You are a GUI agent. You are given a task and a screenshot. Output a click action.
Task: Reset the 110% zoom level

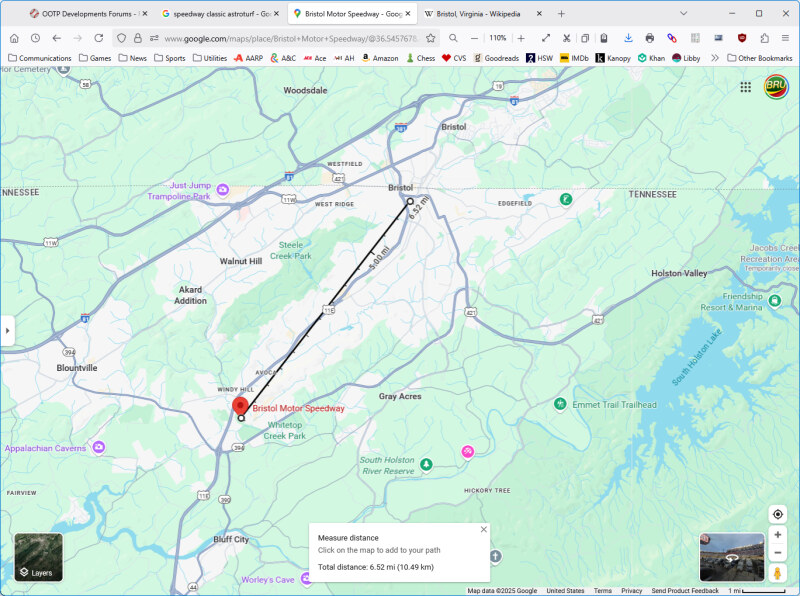coord(497,38)
